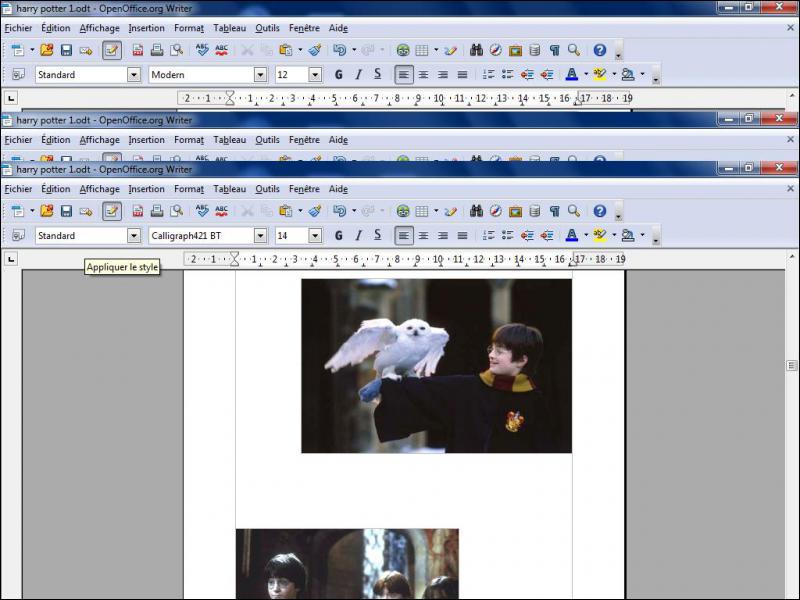Print the document from the front window toolbar

click(x=157, y=211)
